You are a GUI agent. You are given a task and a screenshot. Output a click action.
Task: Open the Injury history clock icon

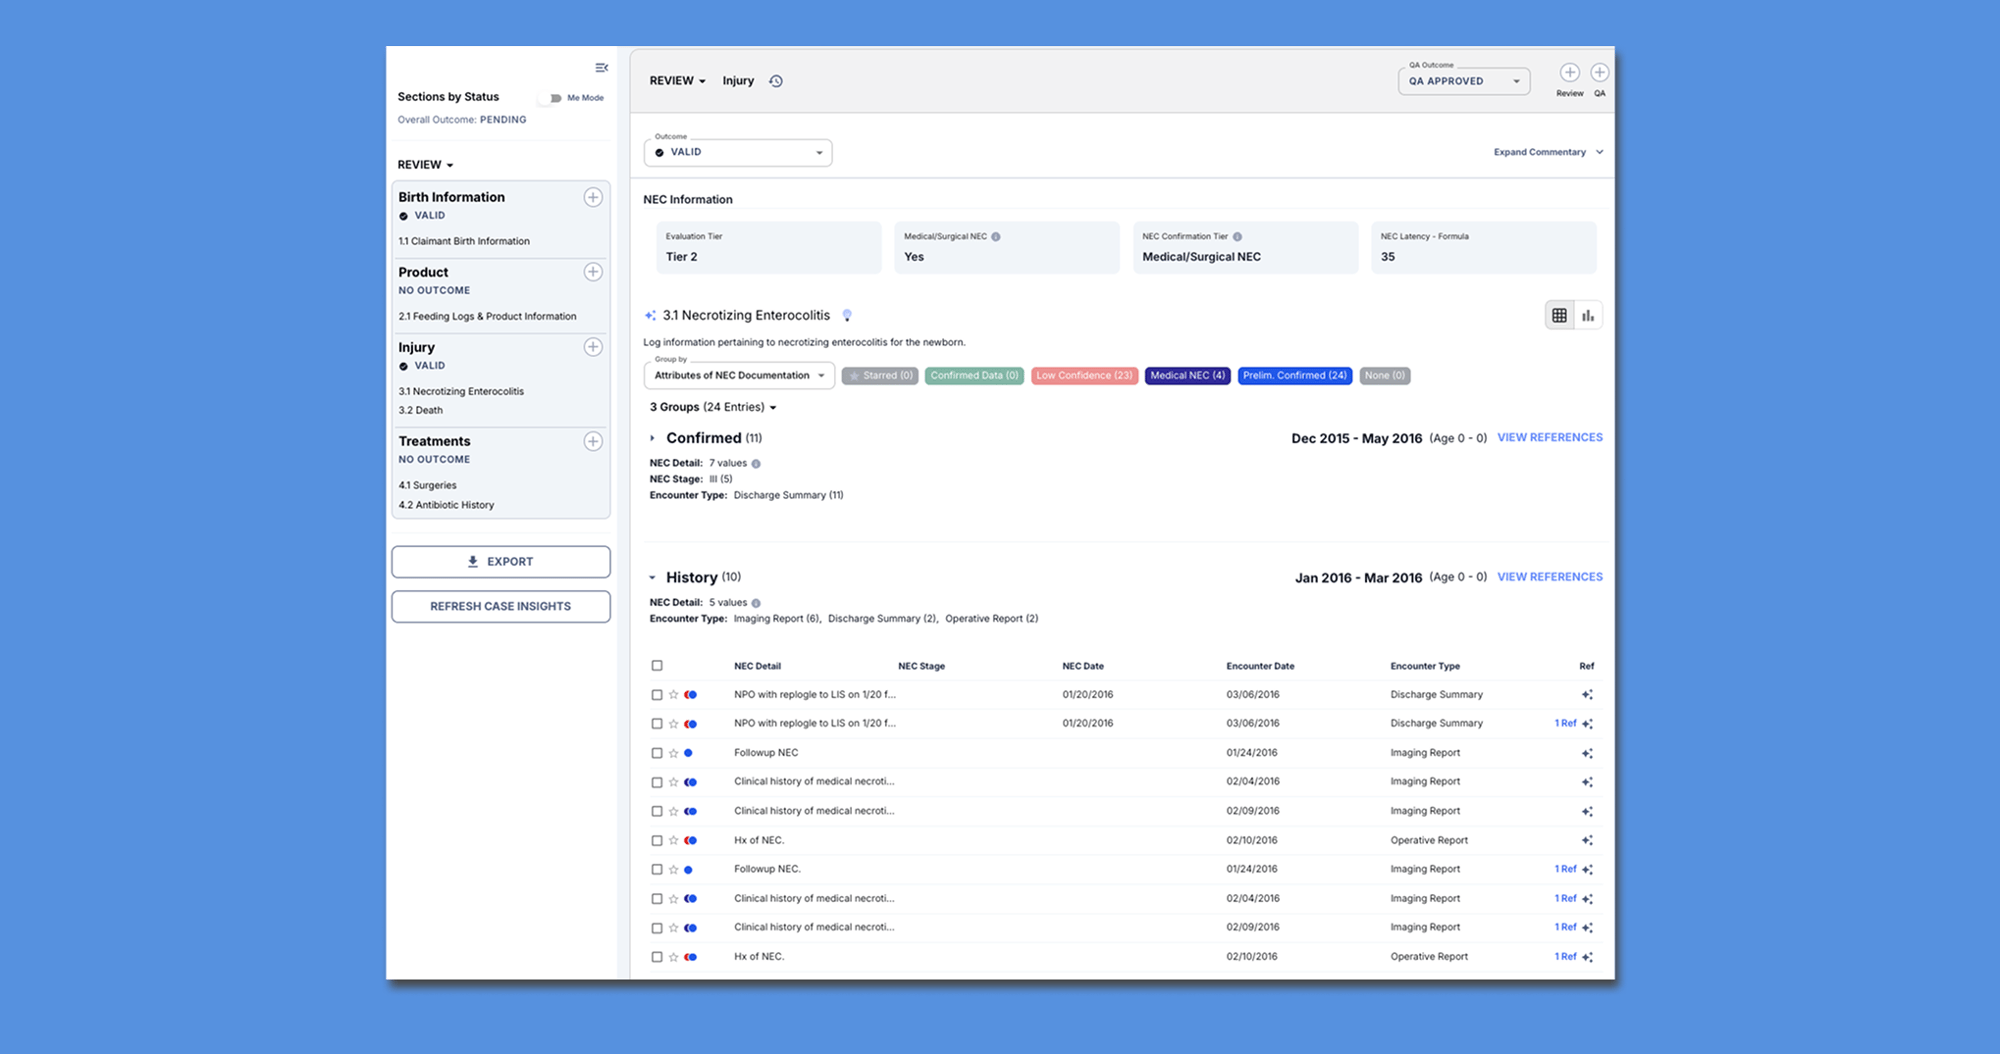click(x=776, y=81)
